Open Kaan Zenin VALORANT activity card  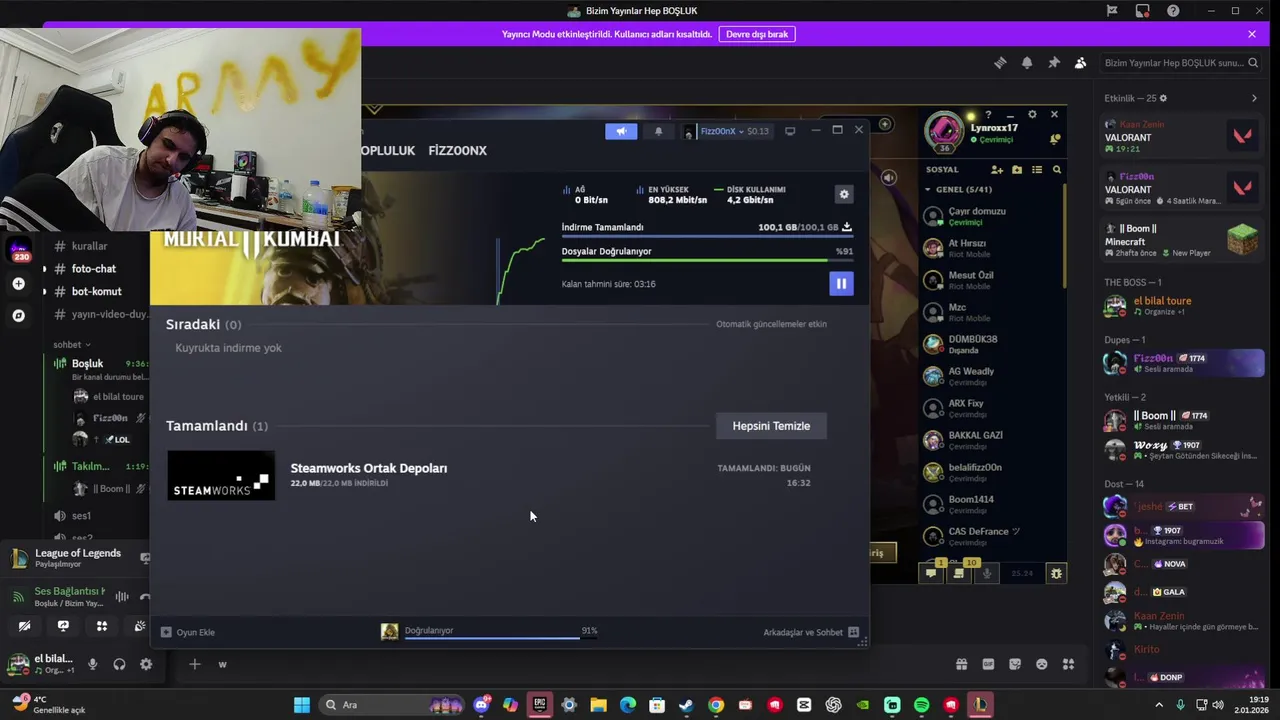(x=1182, y=135)
